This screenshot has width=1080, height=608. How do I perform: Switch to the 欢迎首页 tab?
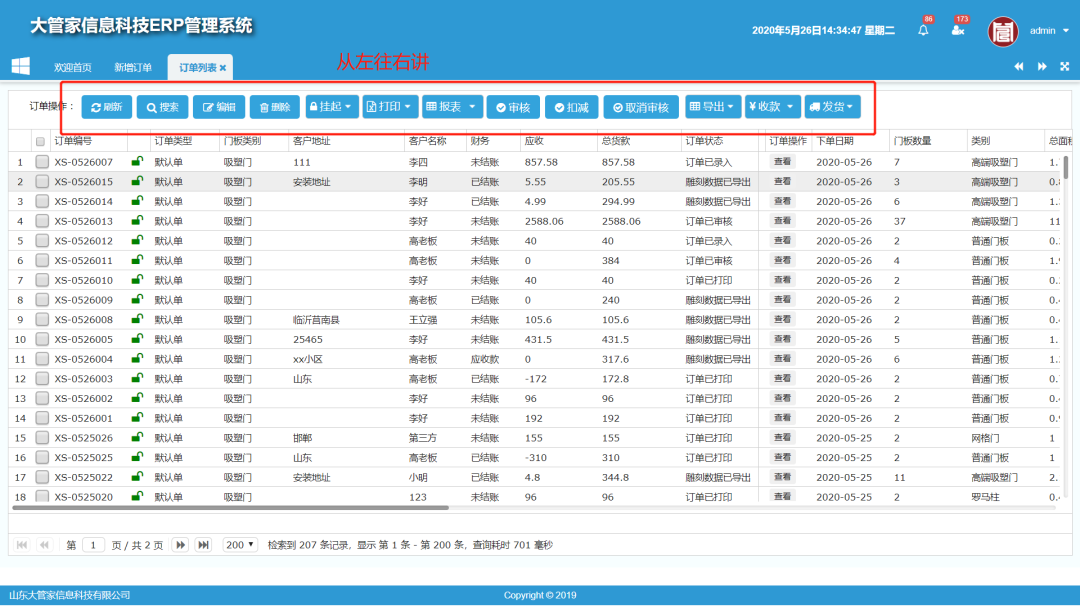[x=73, y=68]
